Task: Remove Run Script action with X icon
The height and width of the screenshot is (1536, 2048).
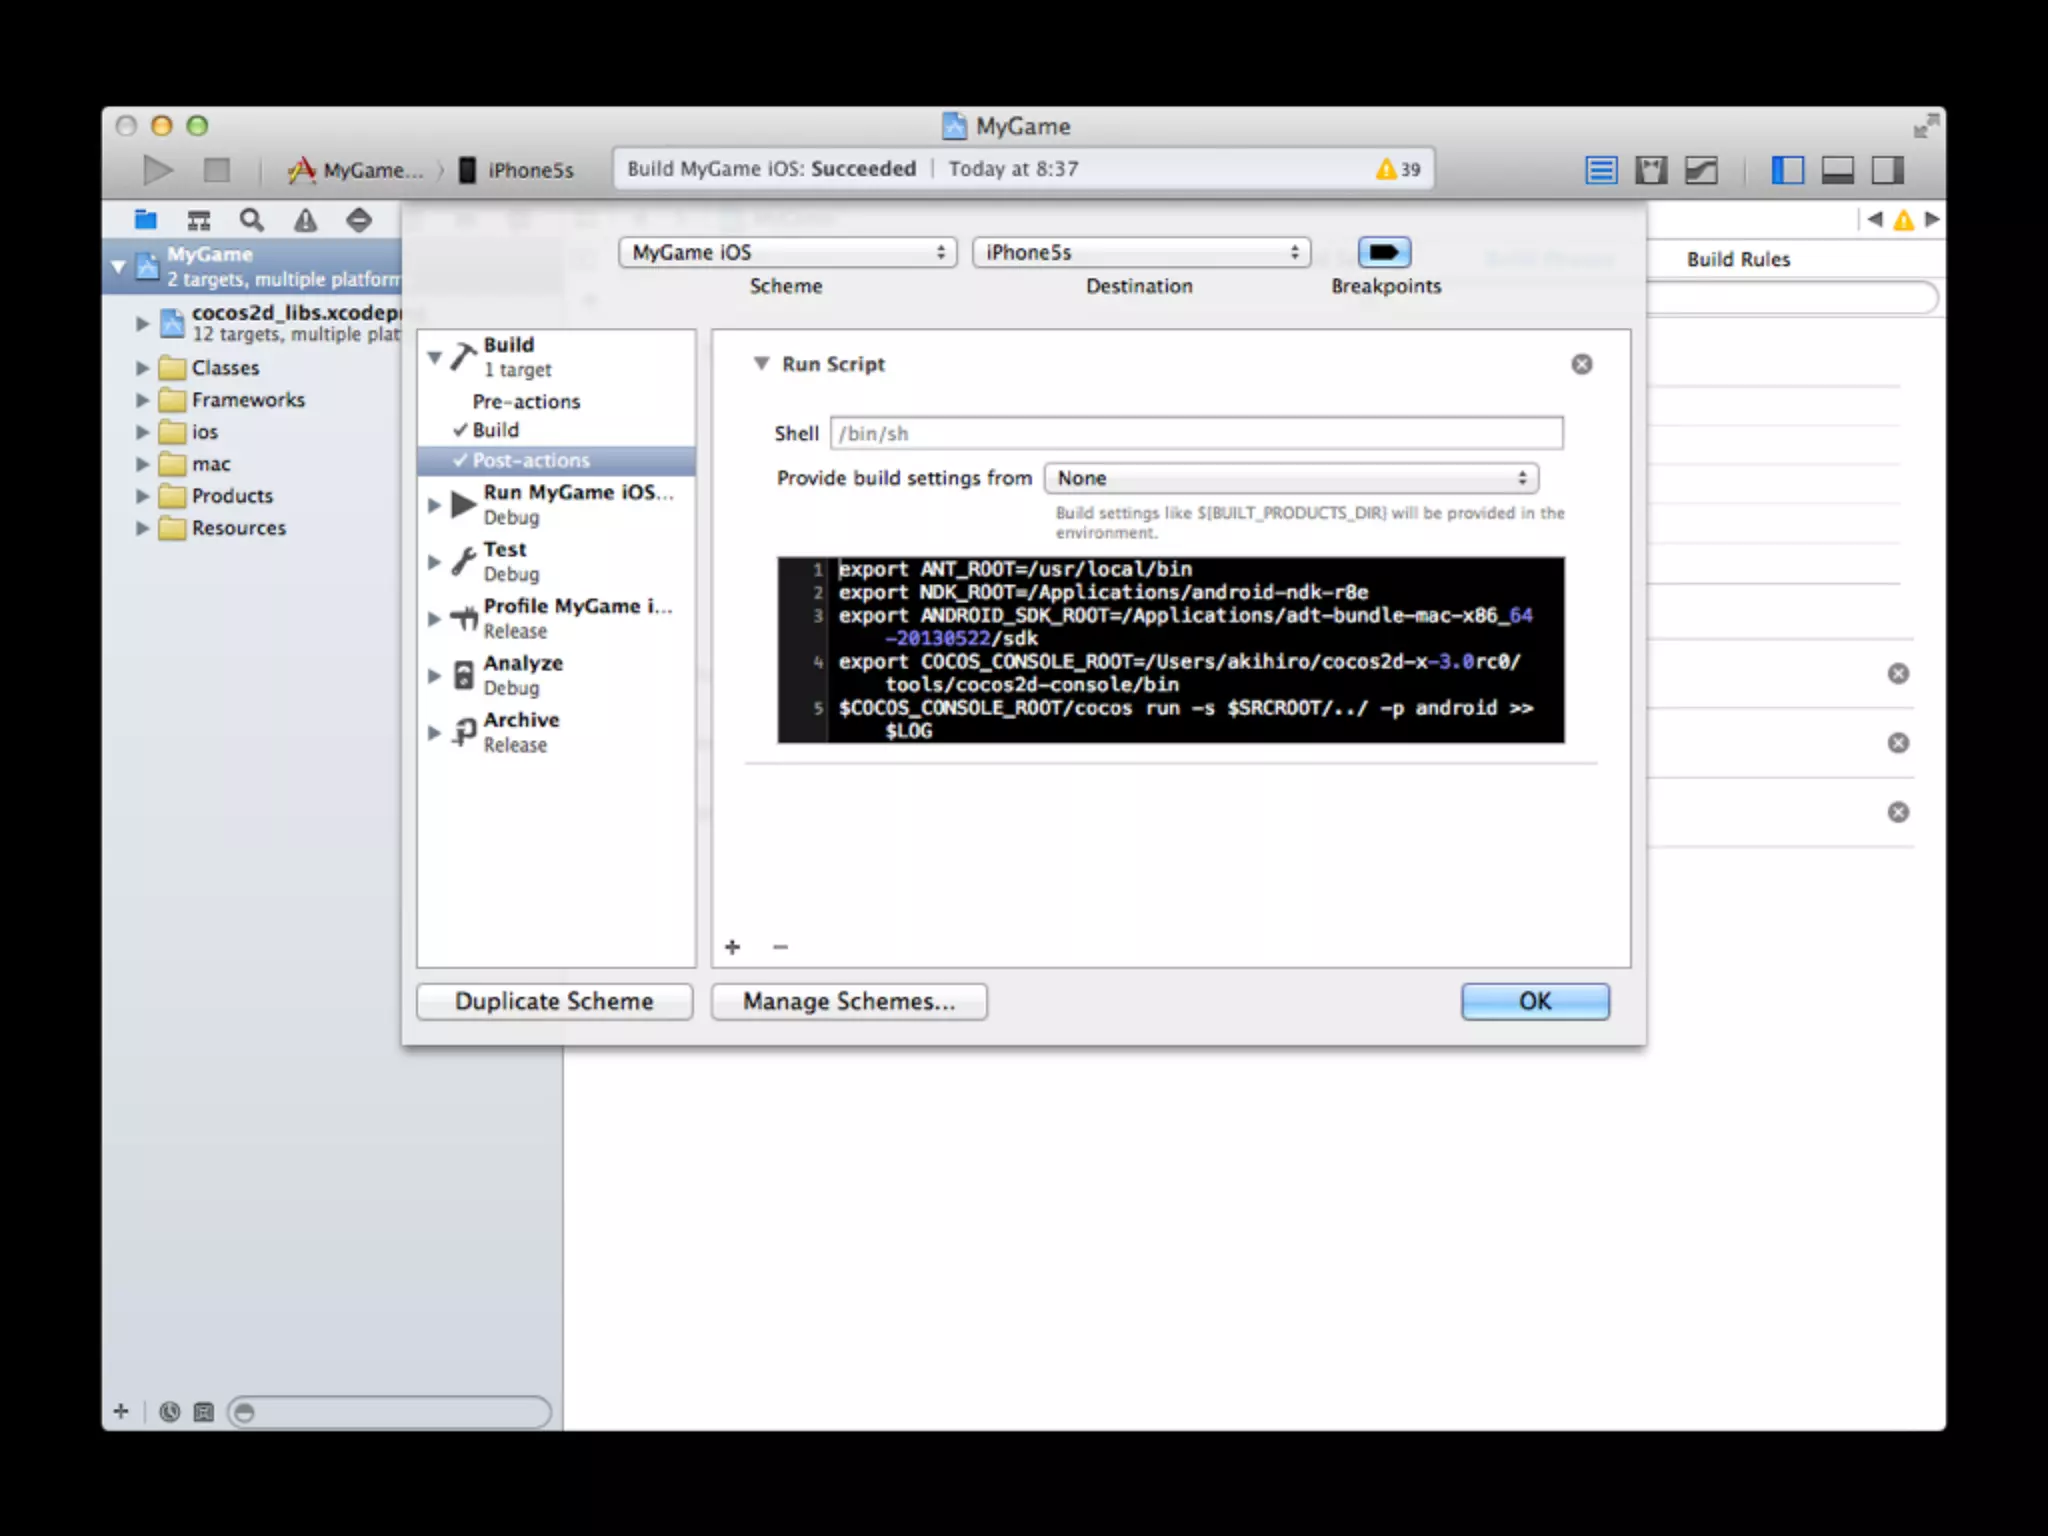Action: [x=1581, y=364]
